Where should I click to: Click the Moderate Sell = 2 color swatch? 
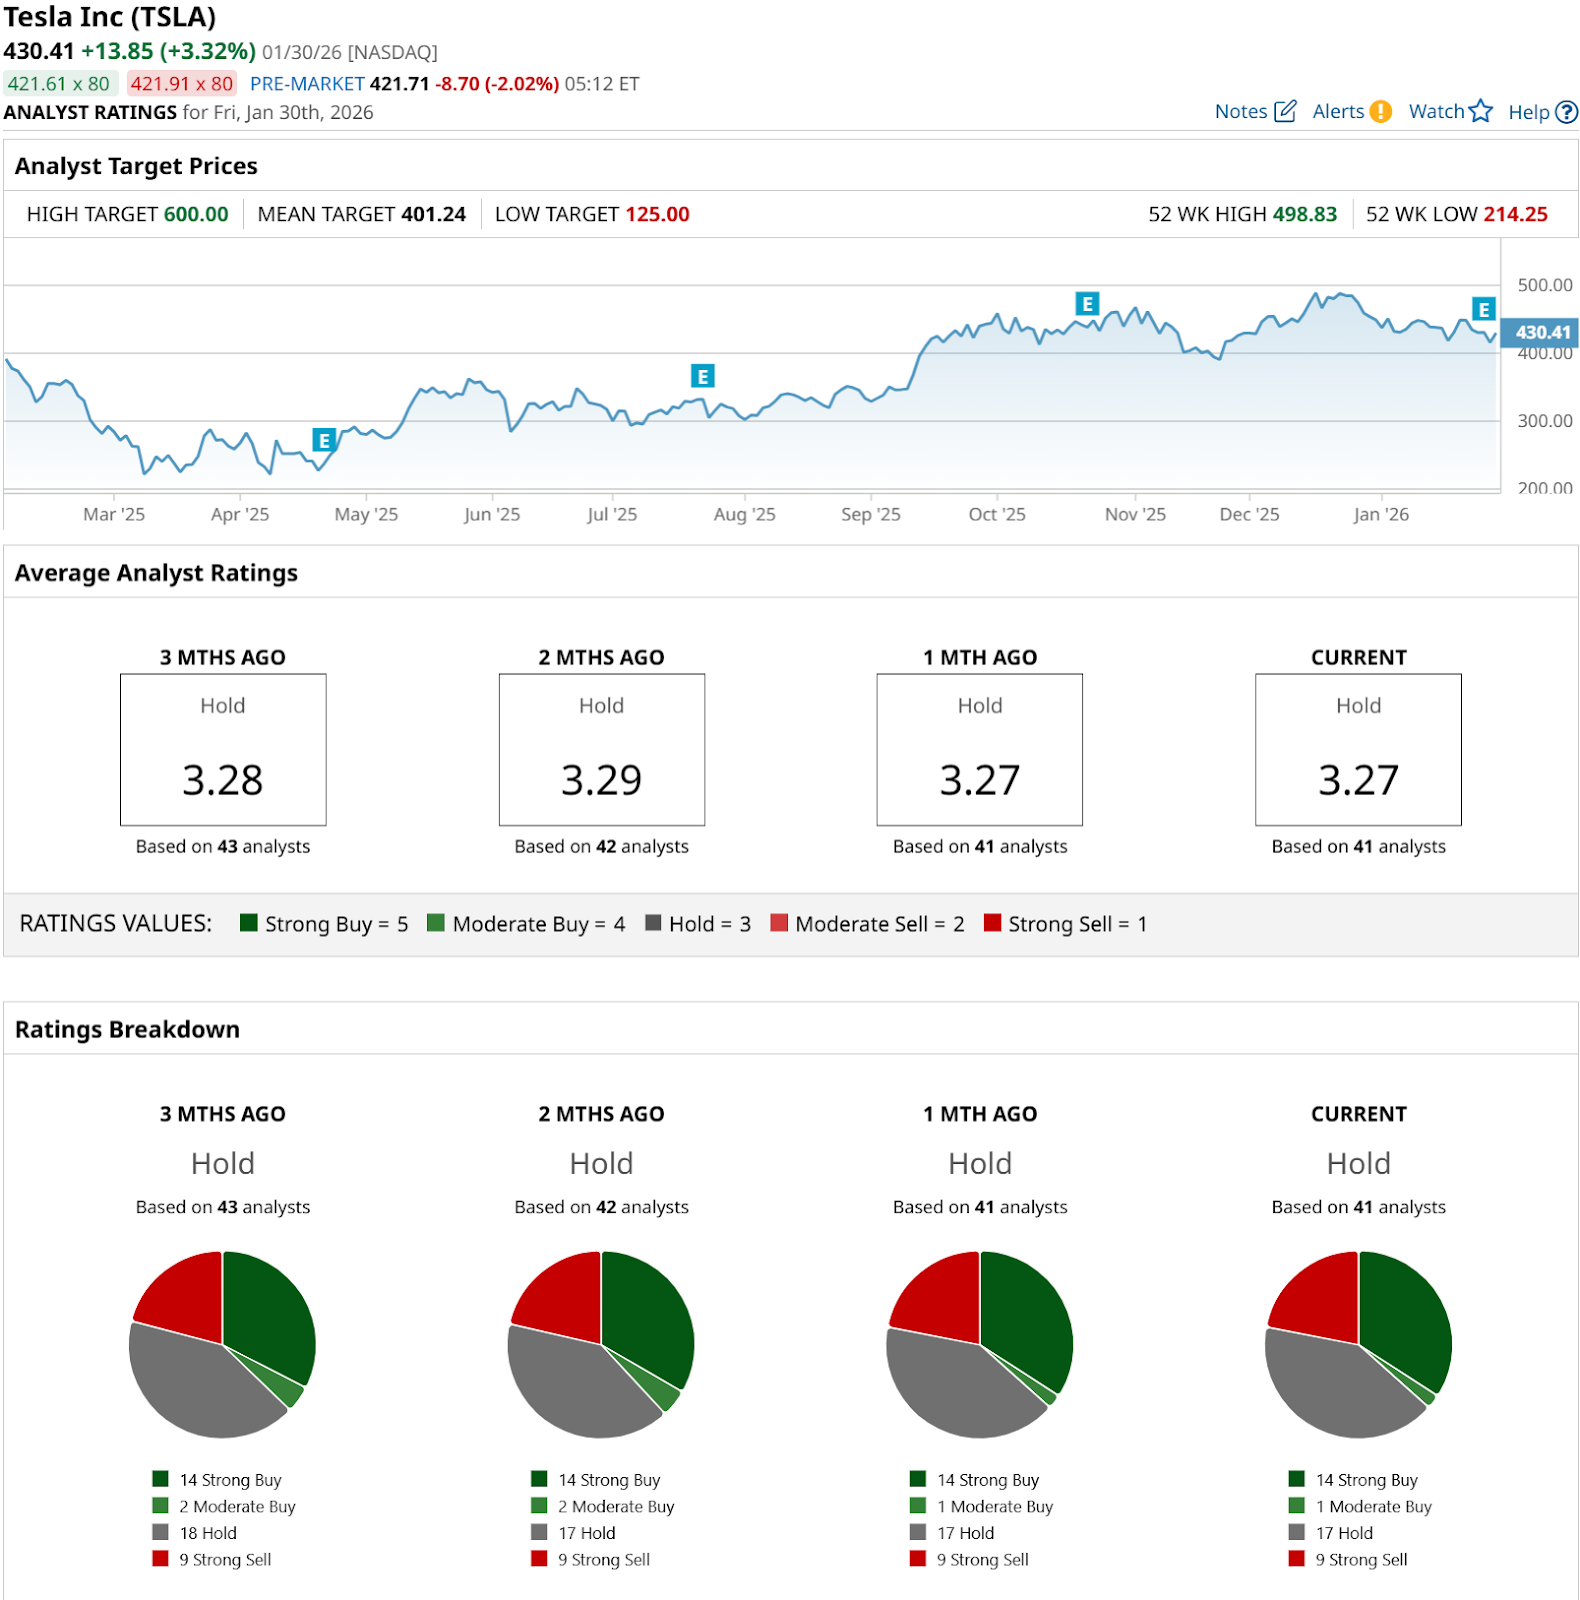[x=779, y=922]
